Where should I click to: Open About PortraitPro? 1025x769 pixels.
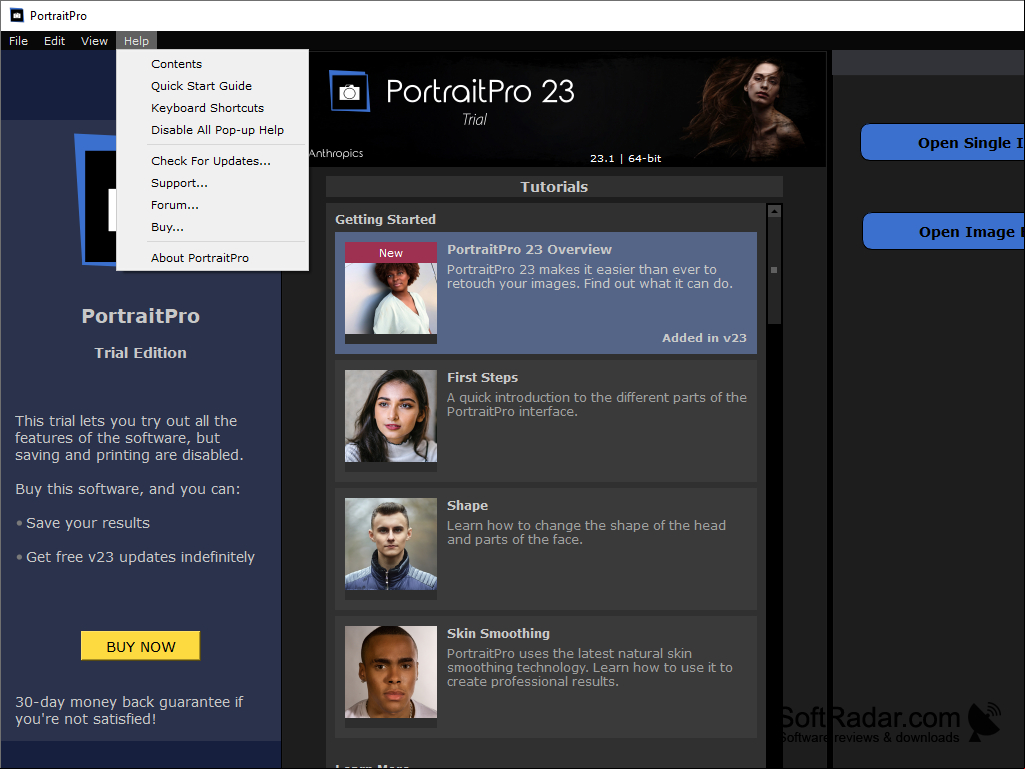click(x=212, y=258)
